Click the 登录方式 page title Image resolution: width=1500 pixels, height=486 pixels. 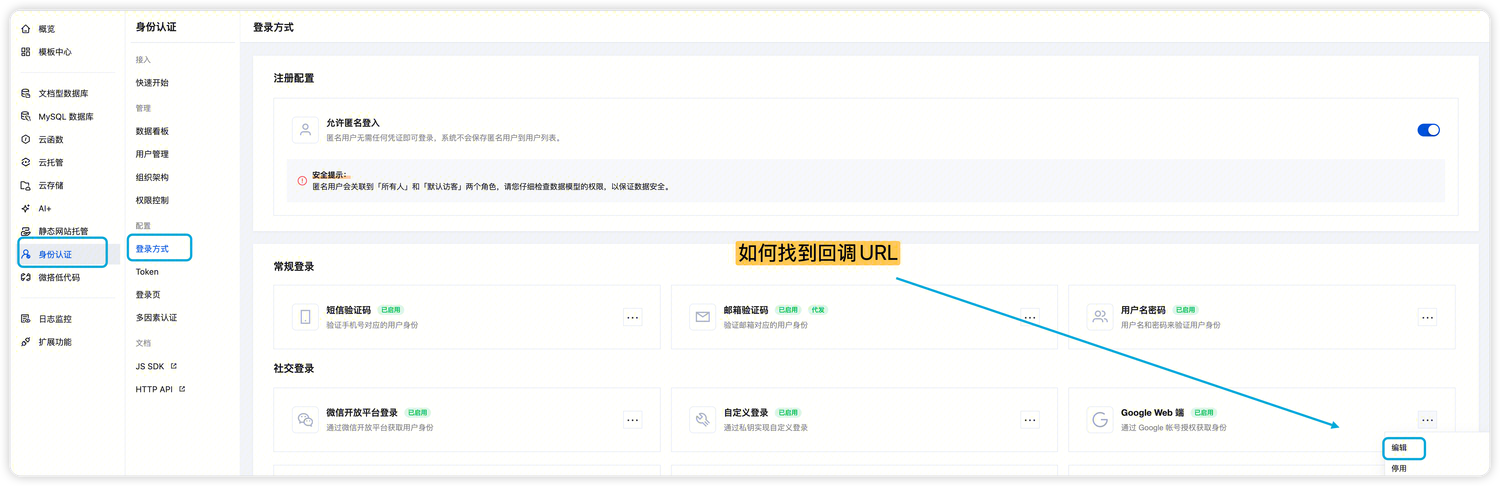pos(273,28)
